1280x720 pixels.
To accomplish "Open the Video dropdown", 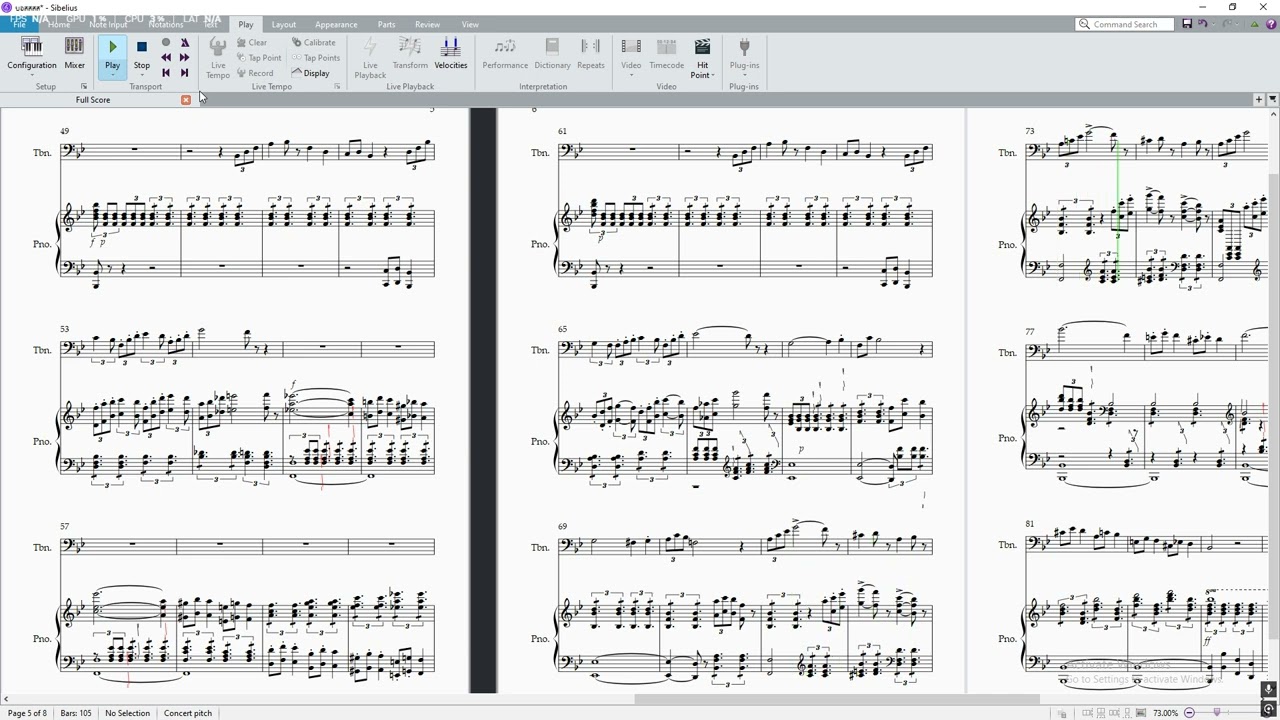I will click(631, 57).
